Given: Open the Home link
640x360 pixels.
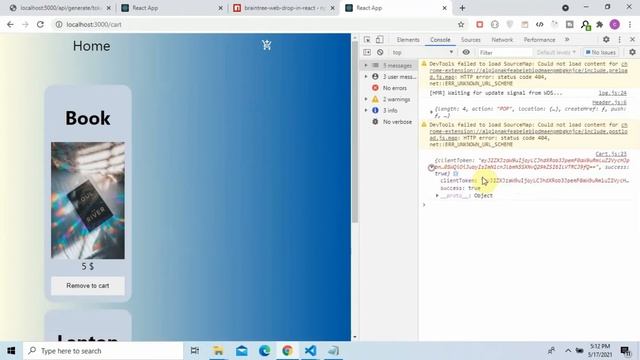Looking at the screenshot, I should [91, 46].
